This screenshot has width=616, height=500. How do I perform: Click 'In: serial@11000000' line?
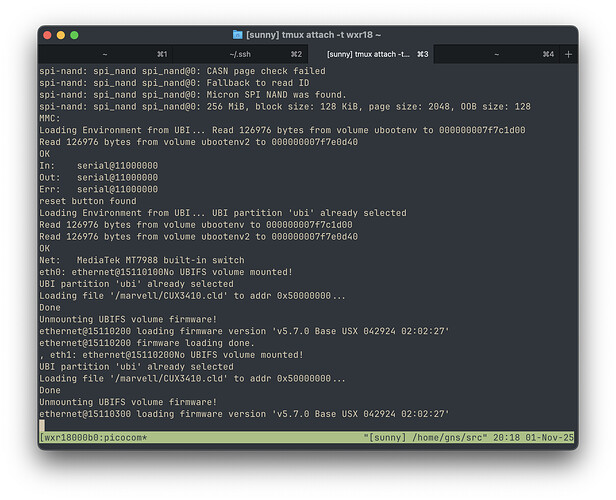(x=99, y=166)
